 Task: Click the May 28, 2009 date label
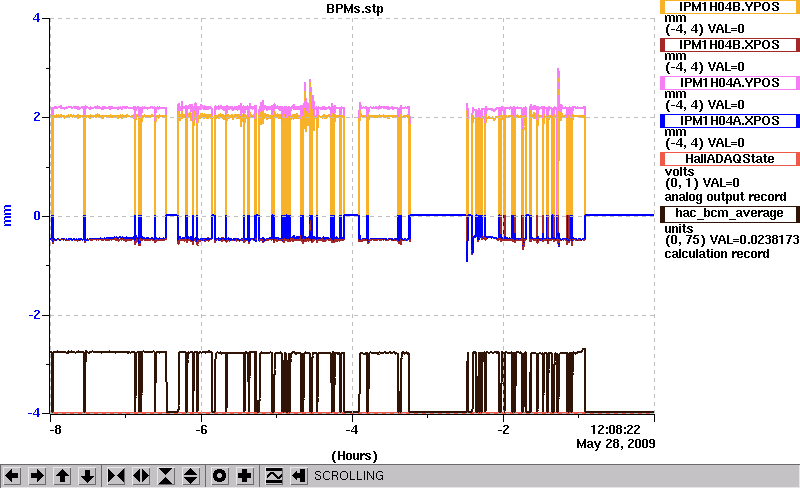(616, 444)
